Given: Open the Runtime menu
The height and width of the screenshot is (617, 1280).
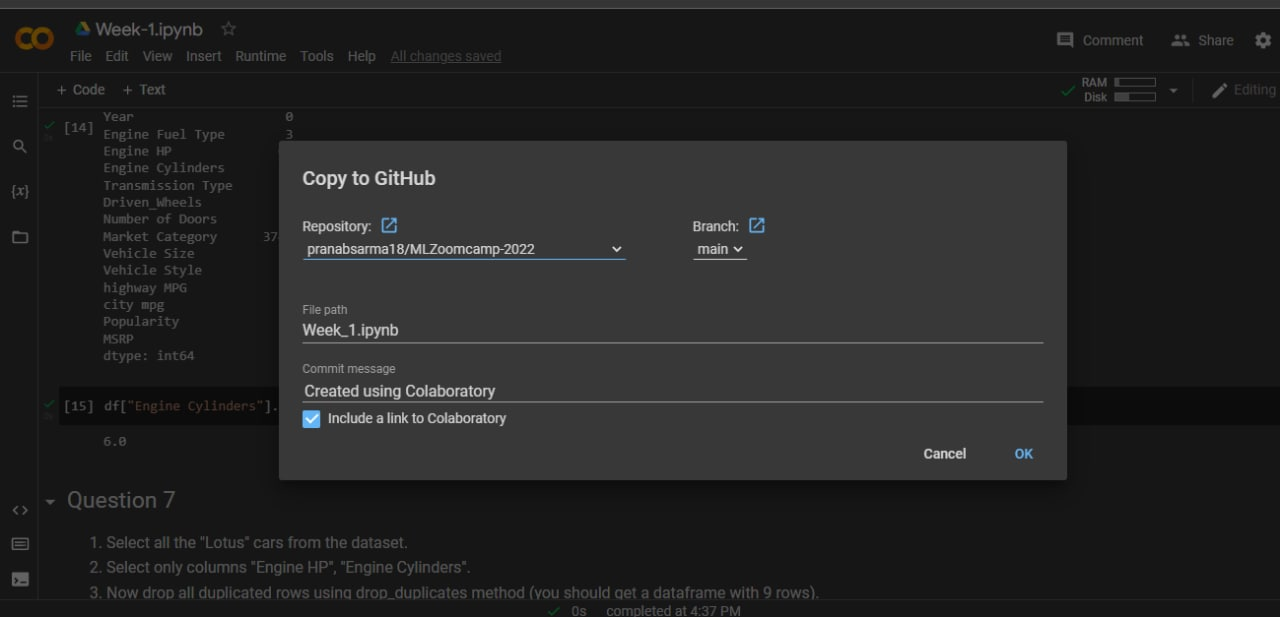Looking at the screenshot, I should 261,56.
